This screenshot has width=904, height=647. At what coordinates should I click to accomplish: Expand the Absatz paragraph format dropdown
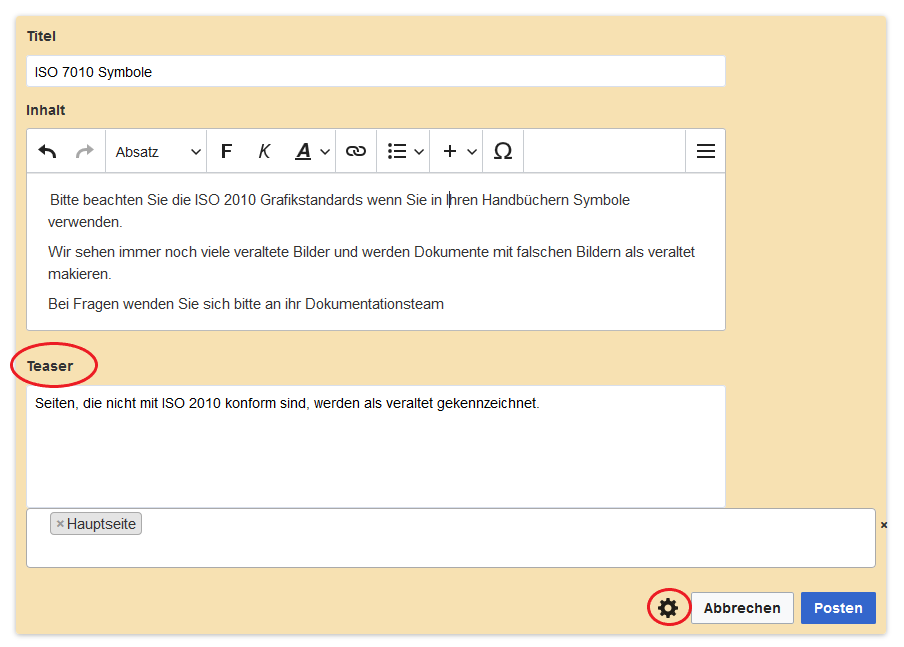tap(157, 152)
